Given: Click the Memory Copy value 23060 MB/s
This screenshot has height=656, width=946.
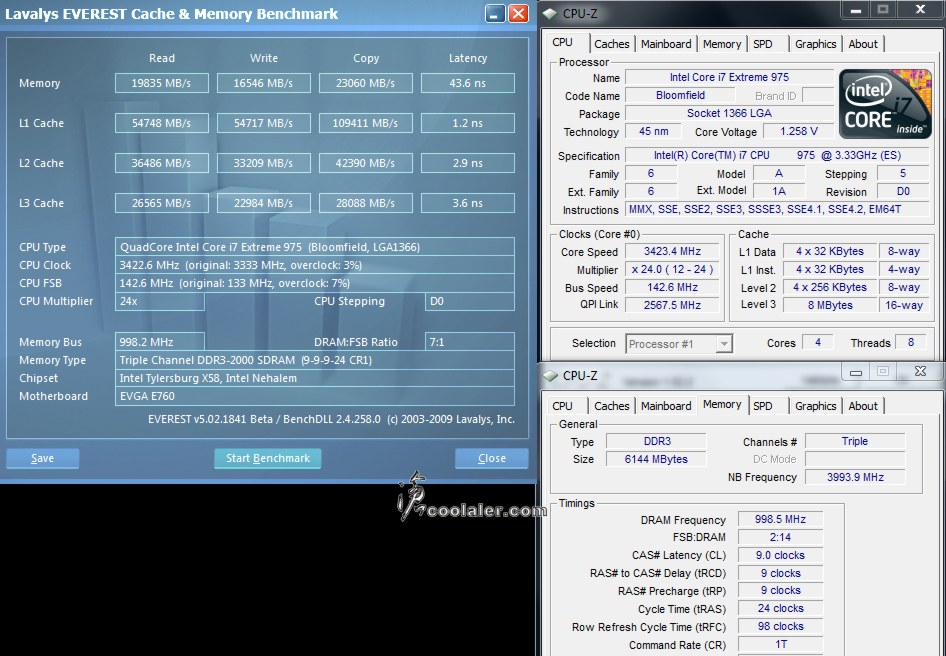Looking at the screenshot, I should tap(366, 83).
